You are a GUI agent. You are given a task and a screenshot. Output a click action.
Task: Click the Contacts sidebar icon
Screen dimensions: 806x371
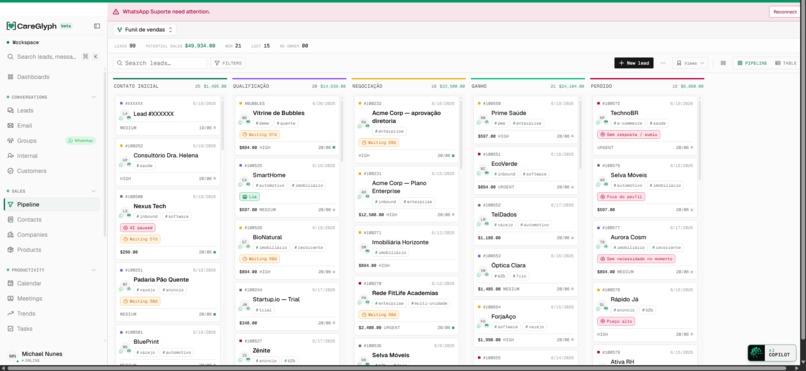[10, 219]
